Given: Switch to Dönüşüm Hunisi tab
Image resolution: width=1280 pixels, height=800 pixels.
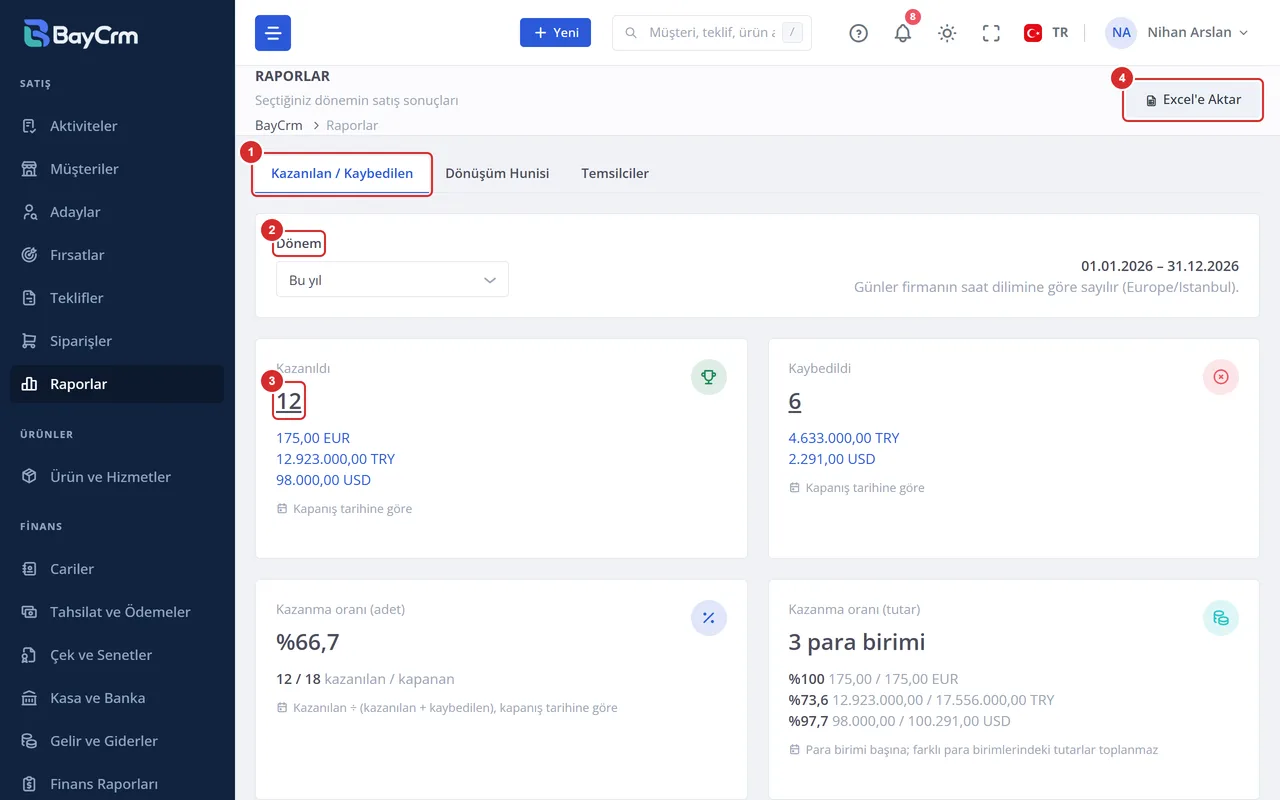Looking at the screenshot, I should click(x=497, y=173).
